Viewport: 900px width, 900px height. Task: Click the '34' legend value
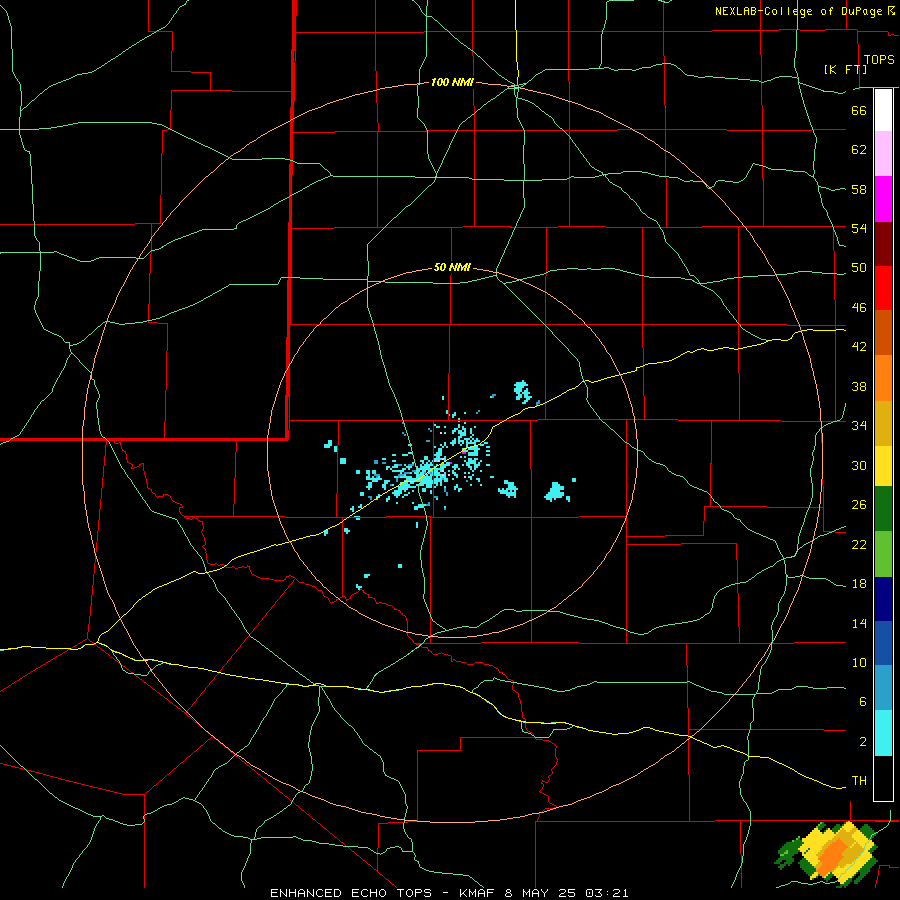(859, 425)
